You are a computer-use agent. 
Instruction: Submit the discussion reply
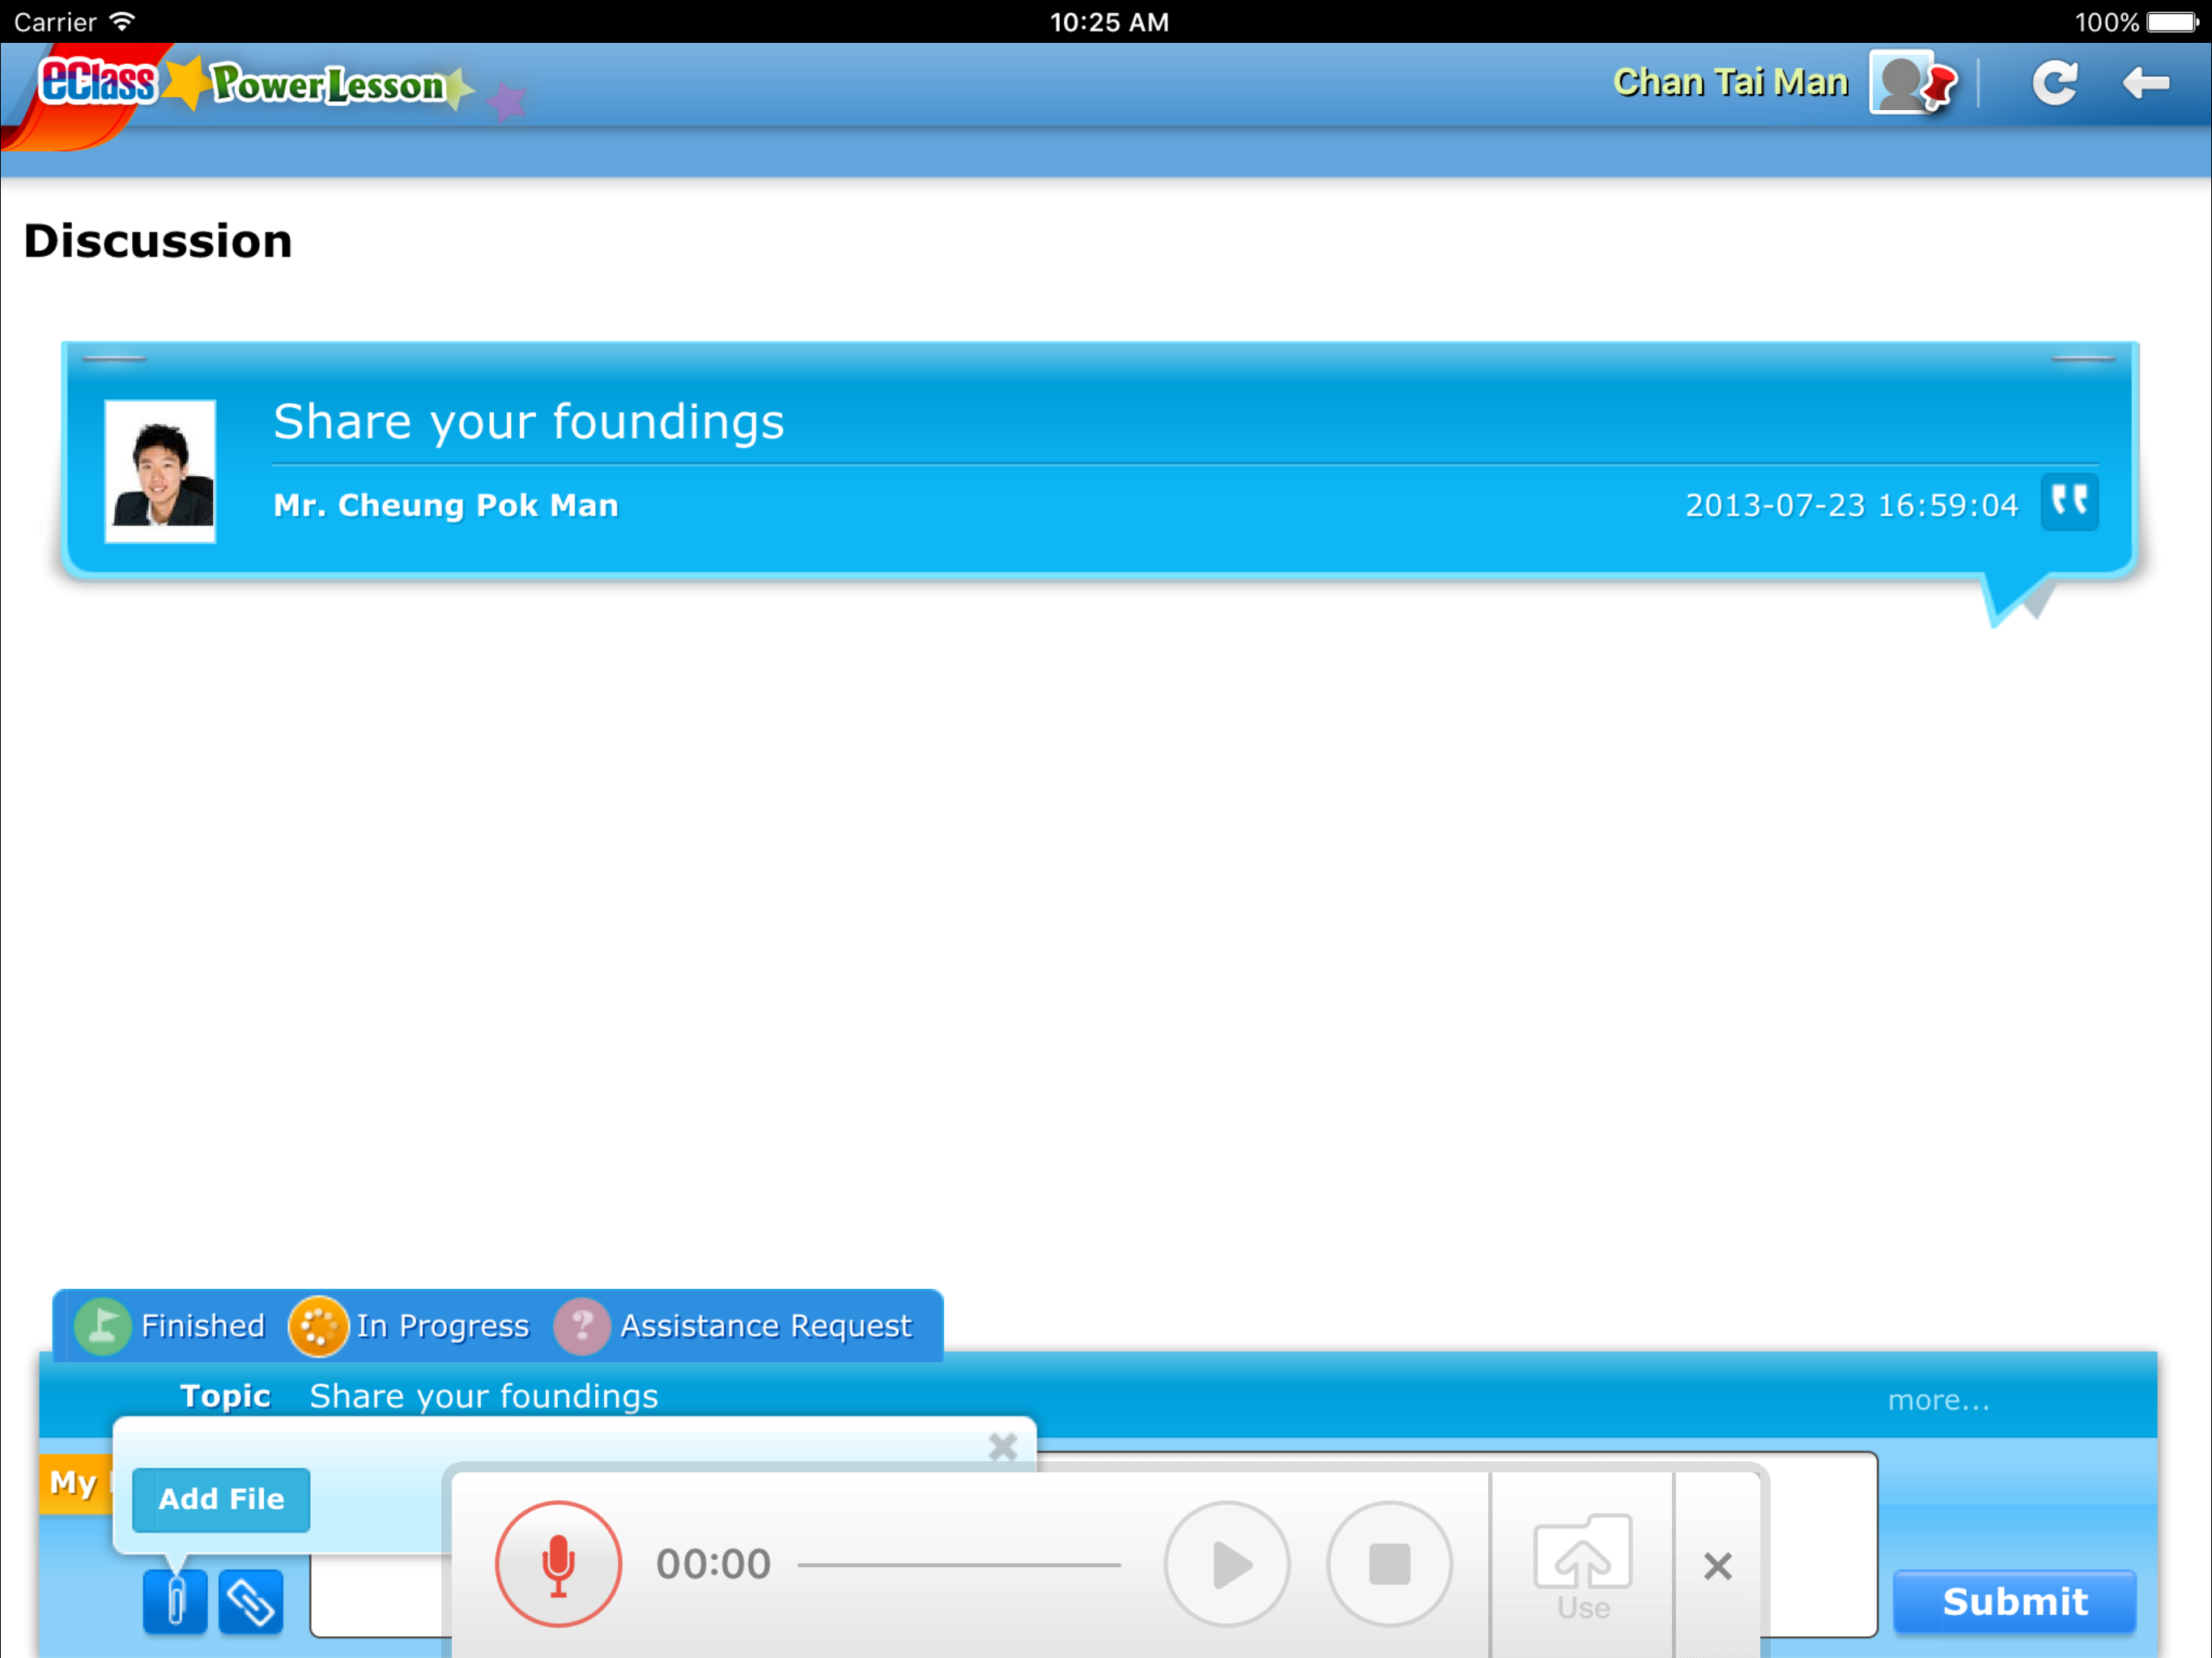2014,1602
